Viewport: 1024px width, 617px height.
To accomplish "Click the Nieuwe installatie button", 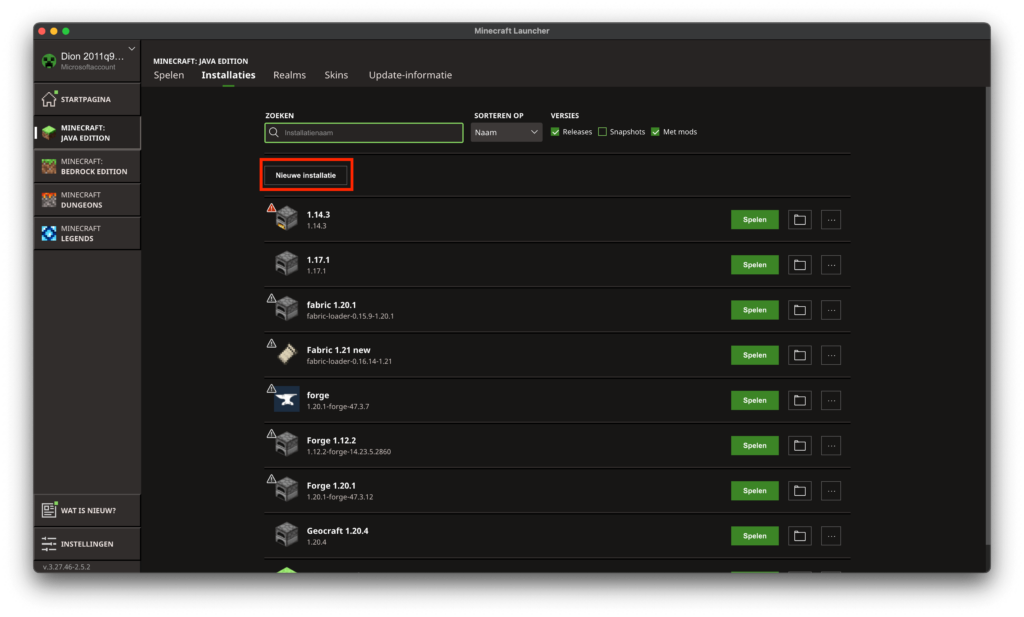I will click(x=306, y=175).
